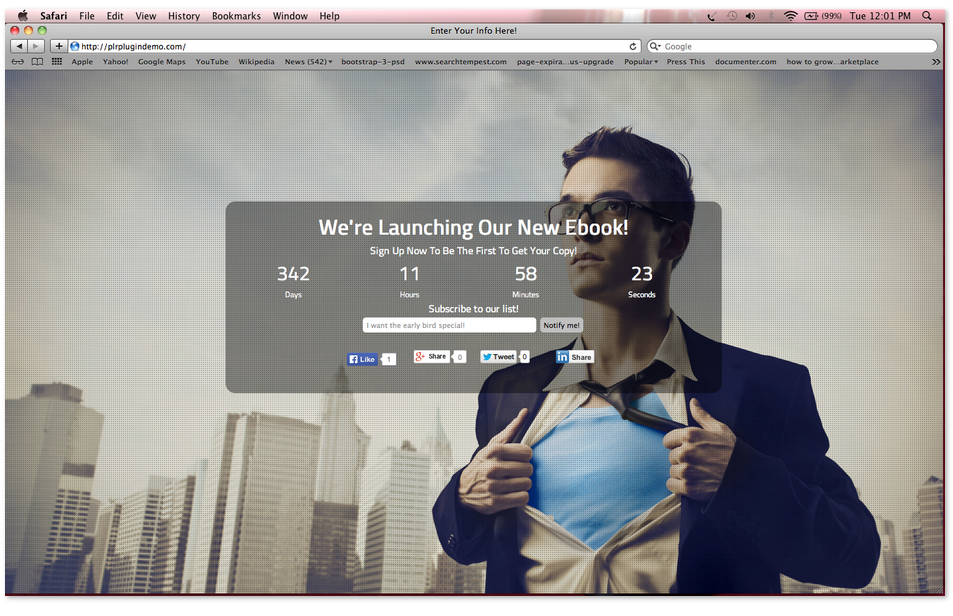Show all bookmarks with the book icon
This screenshot has width=953, height=616.
pyautogui.click(x=37, y=62)
